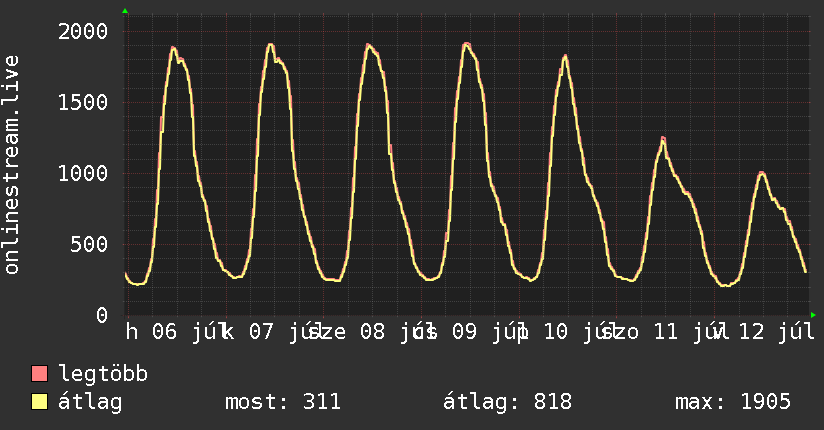The width and height of the screenshot is (824, 430).
Task: Click the 11 júl date label
Action: tap(692, 332)
